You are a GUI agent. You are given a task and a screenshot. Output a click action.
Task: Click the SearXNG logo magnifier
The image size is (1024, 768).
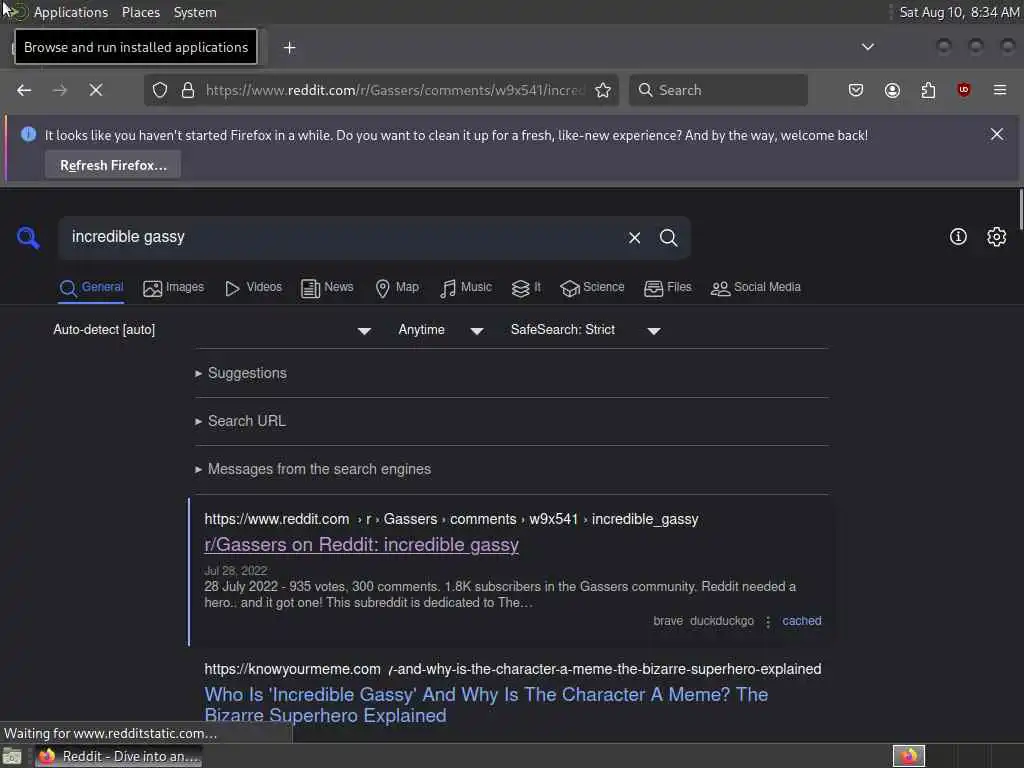point(28,237)
